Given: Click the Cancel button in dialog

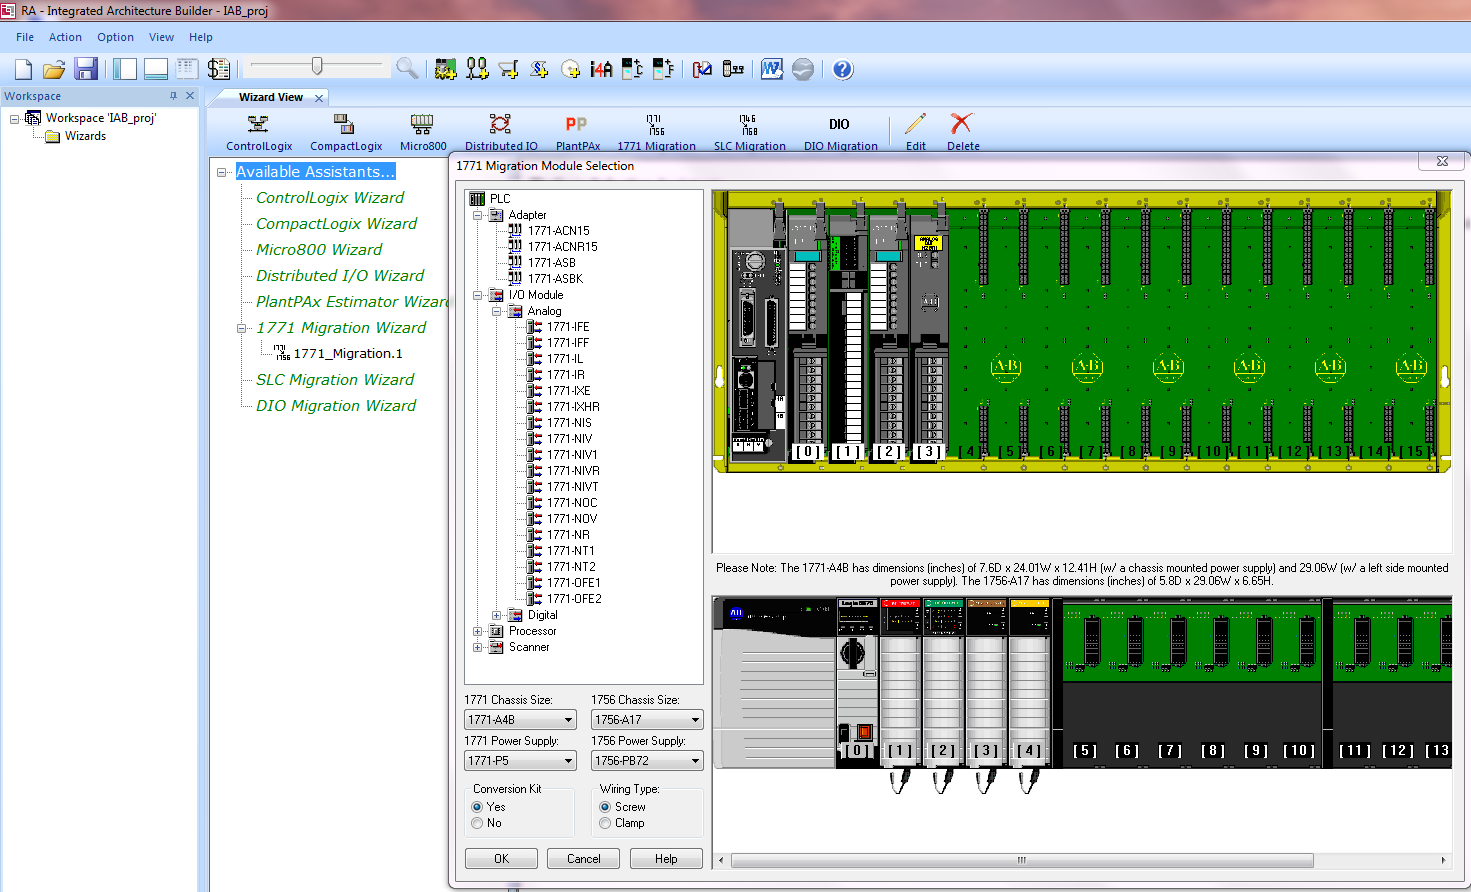Looking at the screenshot, I should (x=583, y=859).
